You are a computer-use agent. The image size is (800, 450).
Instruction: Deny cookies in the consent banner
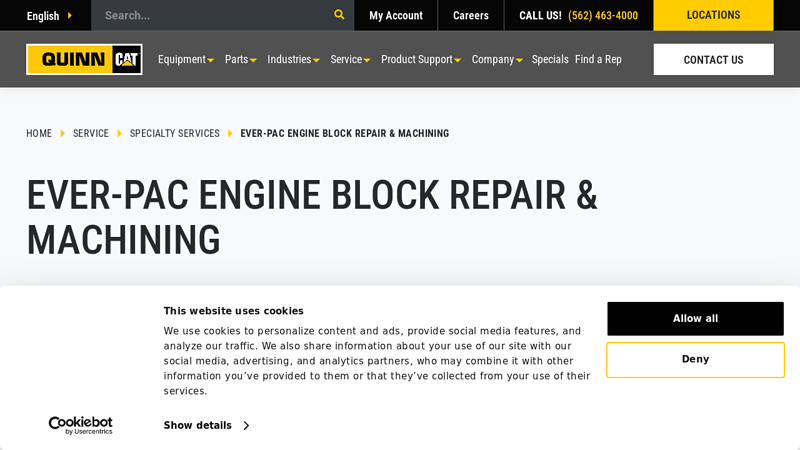(695, 360)
